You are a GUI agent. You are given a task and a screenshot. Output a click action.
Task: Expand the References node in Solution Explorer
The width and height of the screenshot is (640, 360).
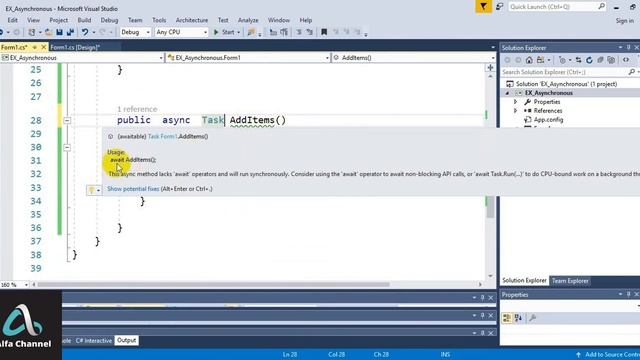(x=516, y=111)
